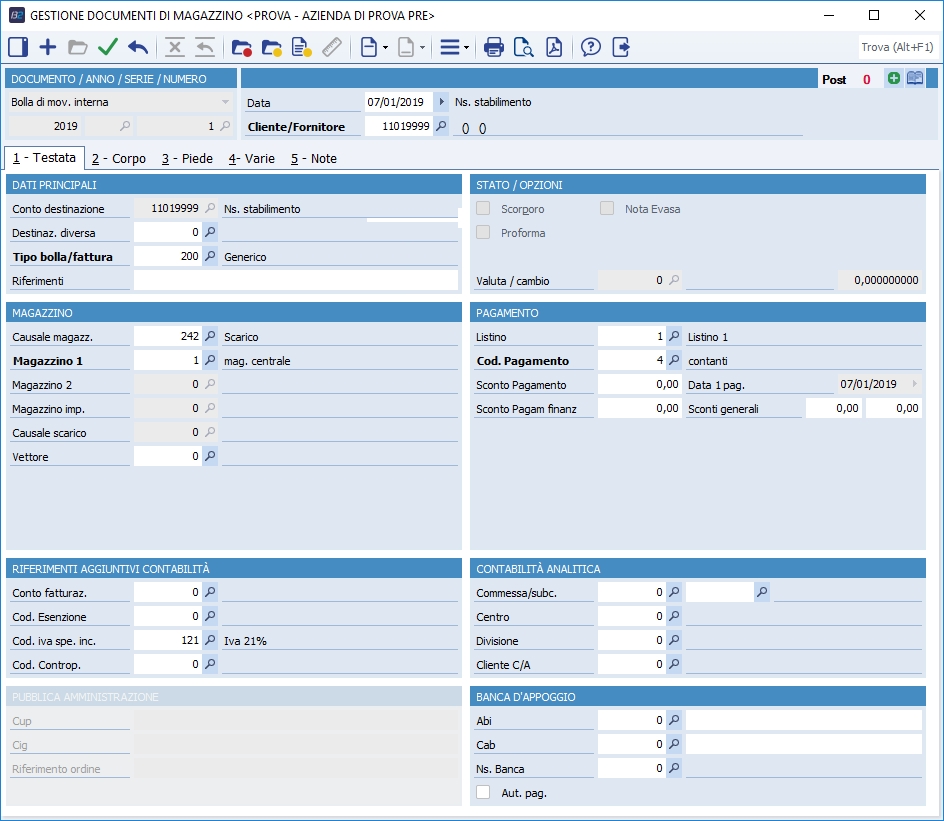Click the open book icon beside Post
Image resolution: width=944 pixels, height=821 pixels.
point(915,79)
